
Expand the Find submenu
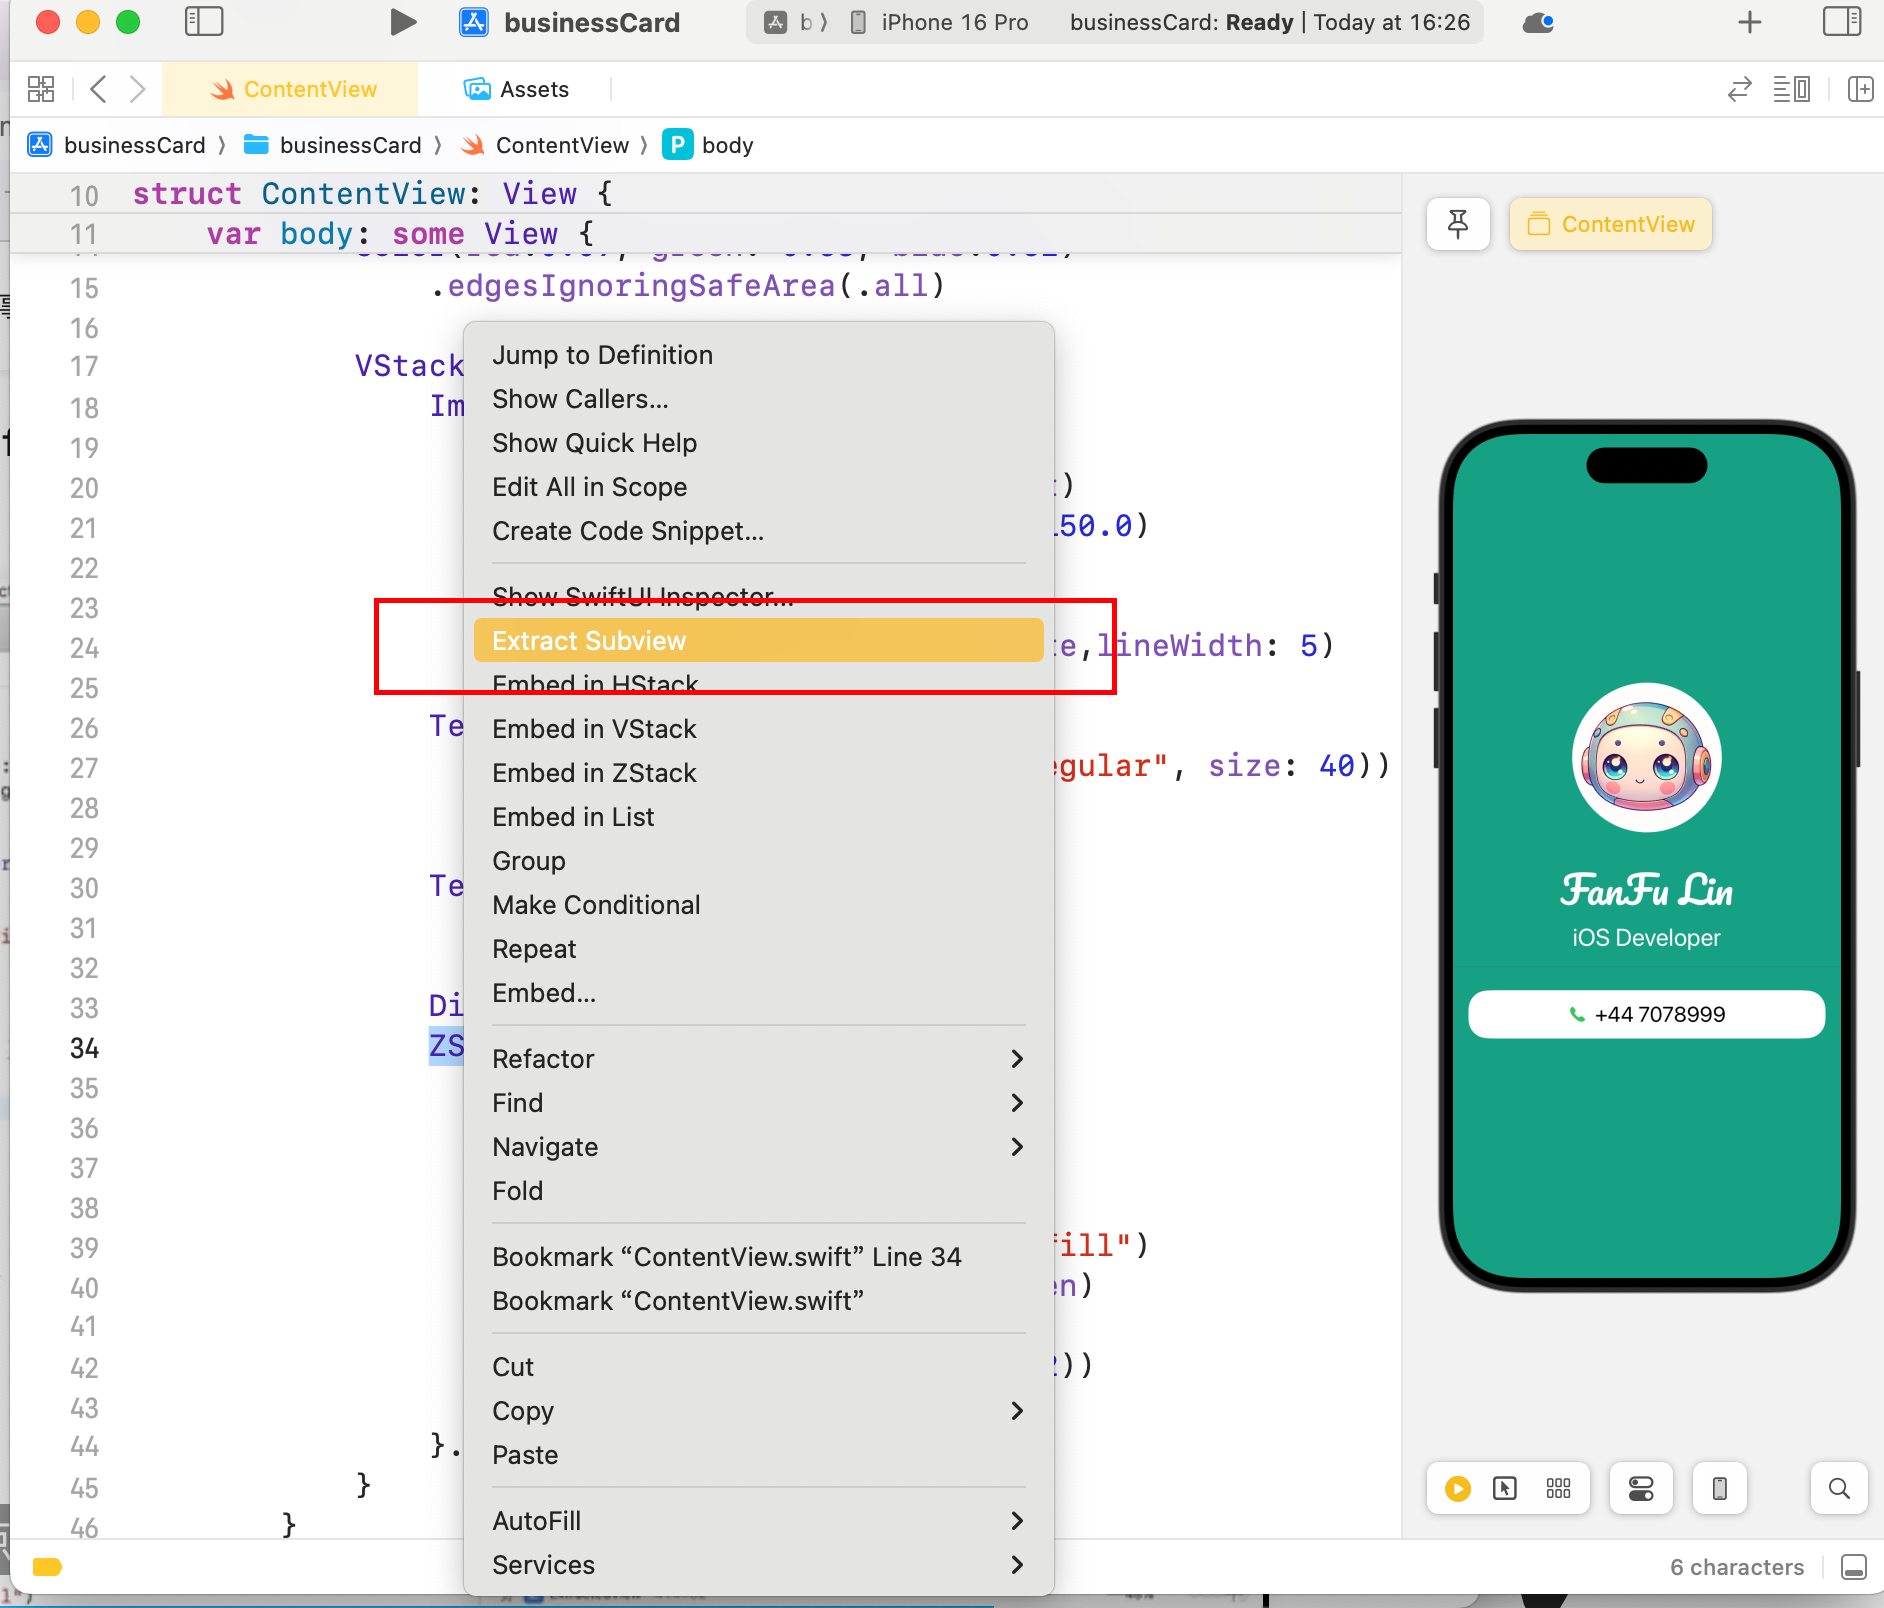pyautogui.click(x=759, y=1103)
